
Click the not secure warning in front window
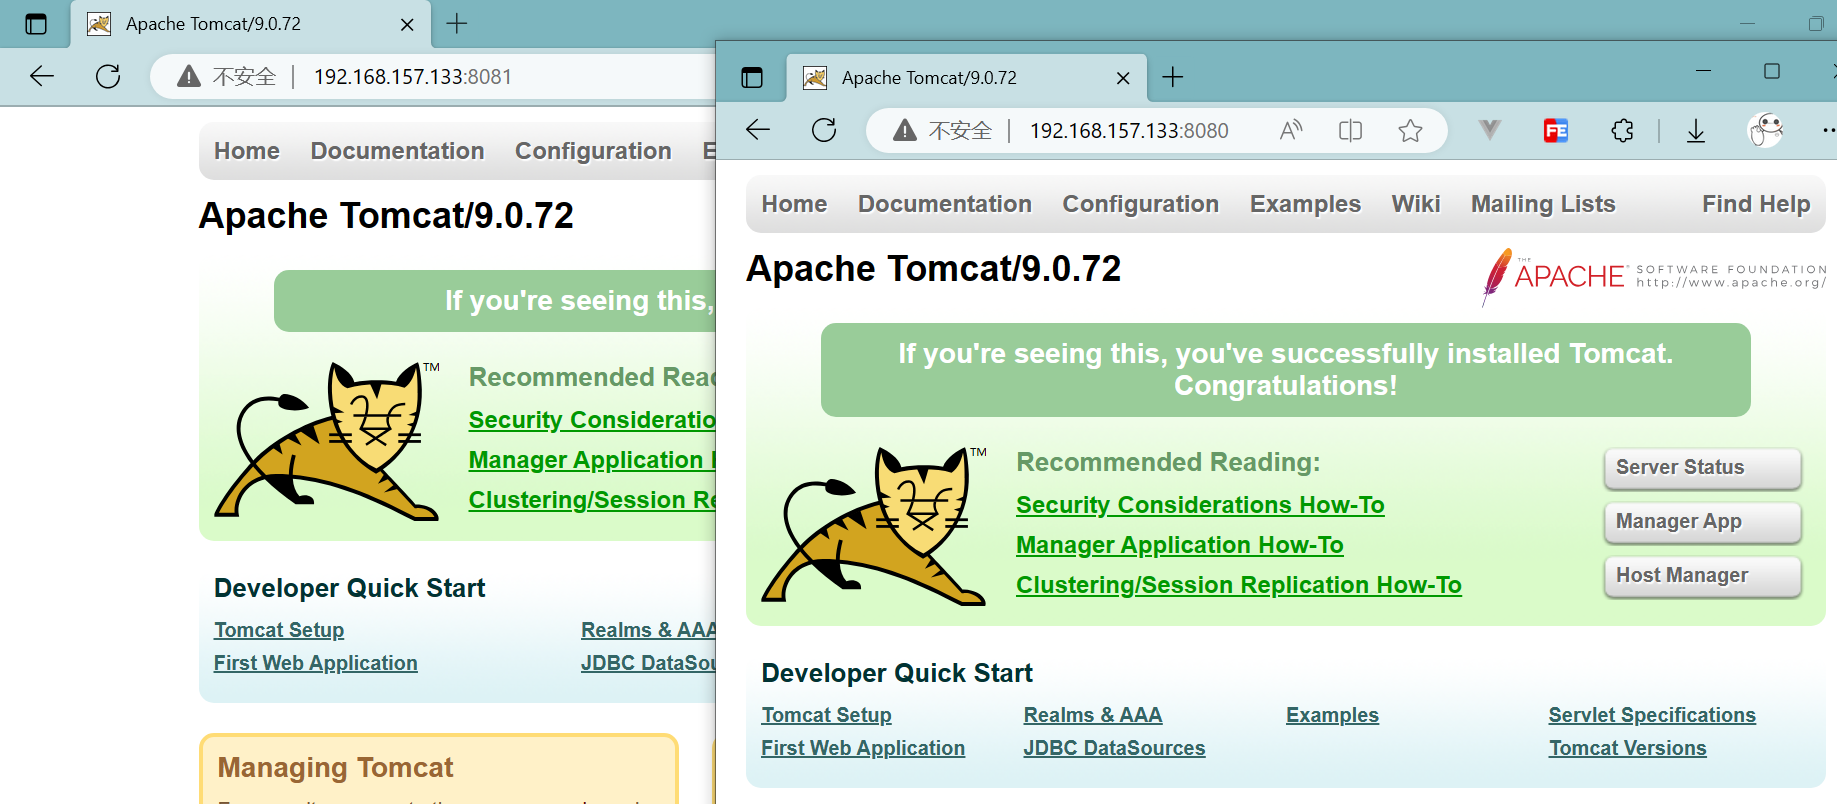tap(943, 130)
